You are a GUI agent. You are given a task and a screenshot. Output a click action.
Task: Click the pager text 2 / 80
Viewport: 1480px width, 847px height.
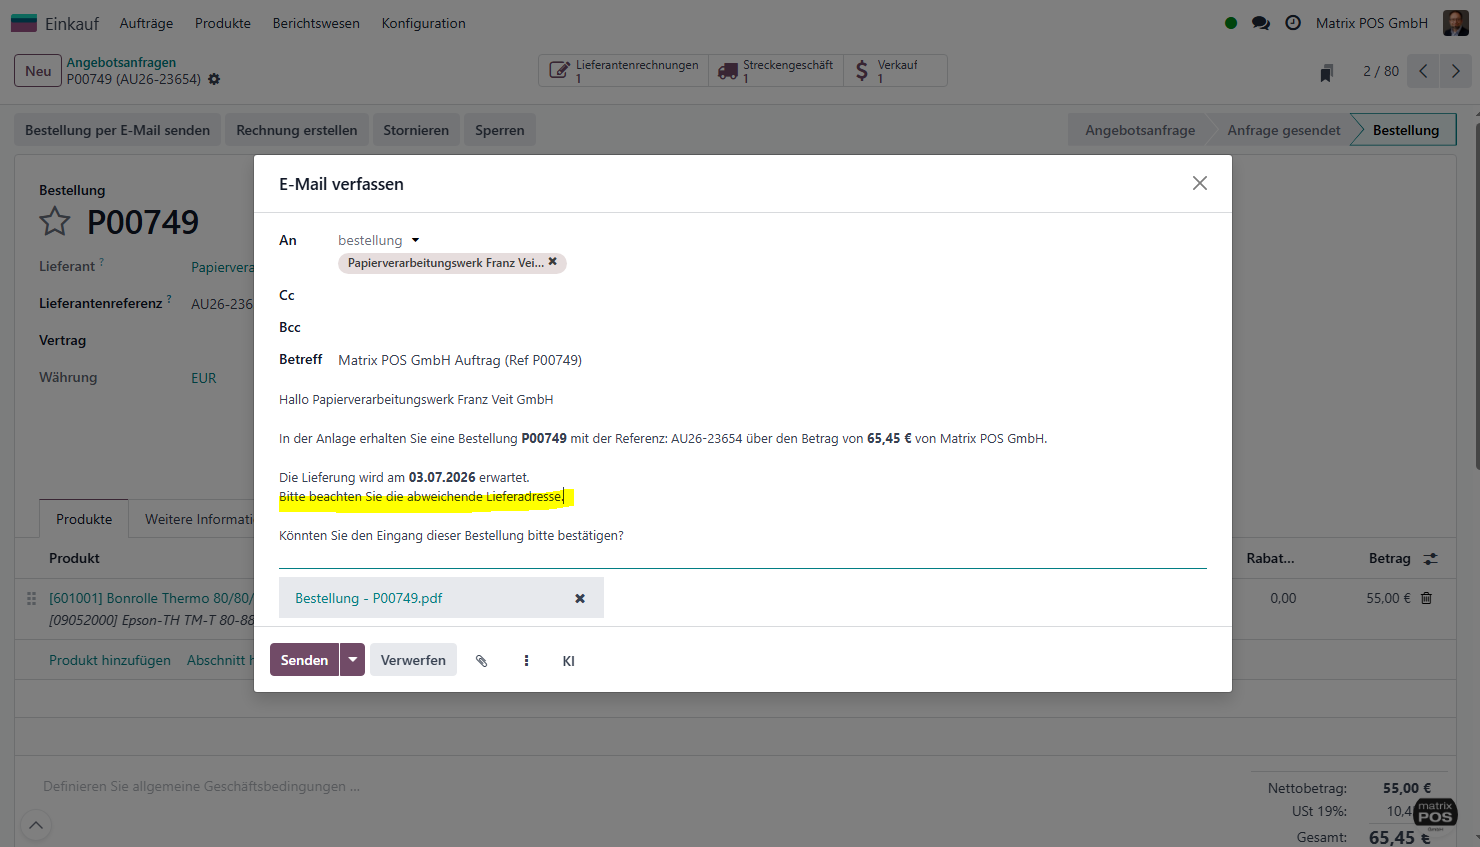1381,71
